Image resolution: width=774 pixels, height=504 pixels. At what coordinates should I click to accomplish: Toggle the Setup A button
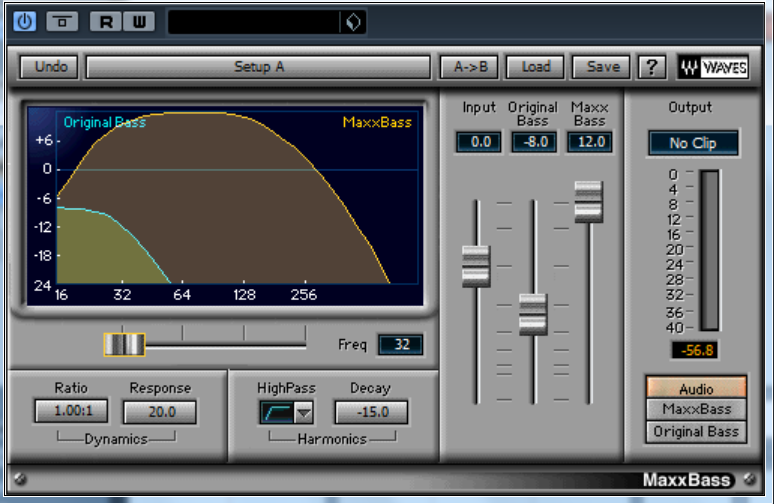tap(259, 67)
